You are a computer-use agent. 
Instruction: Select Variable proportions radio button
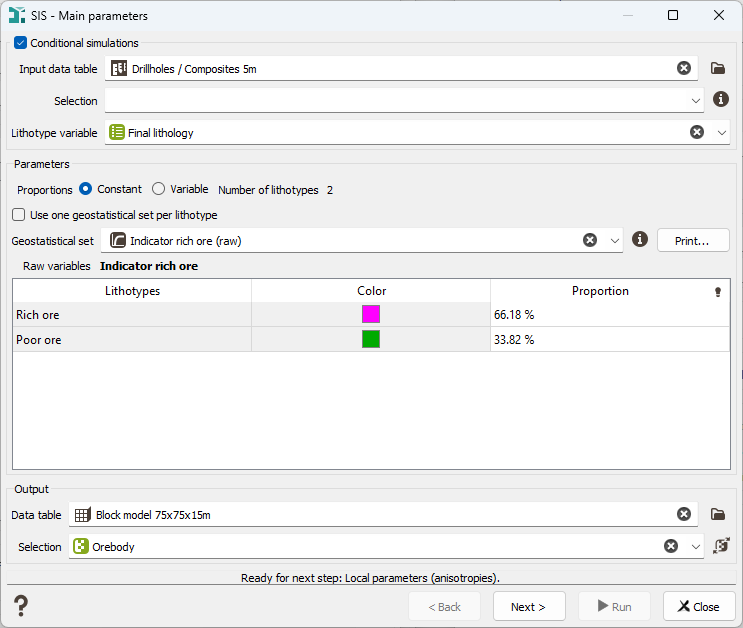click(159, 189)
